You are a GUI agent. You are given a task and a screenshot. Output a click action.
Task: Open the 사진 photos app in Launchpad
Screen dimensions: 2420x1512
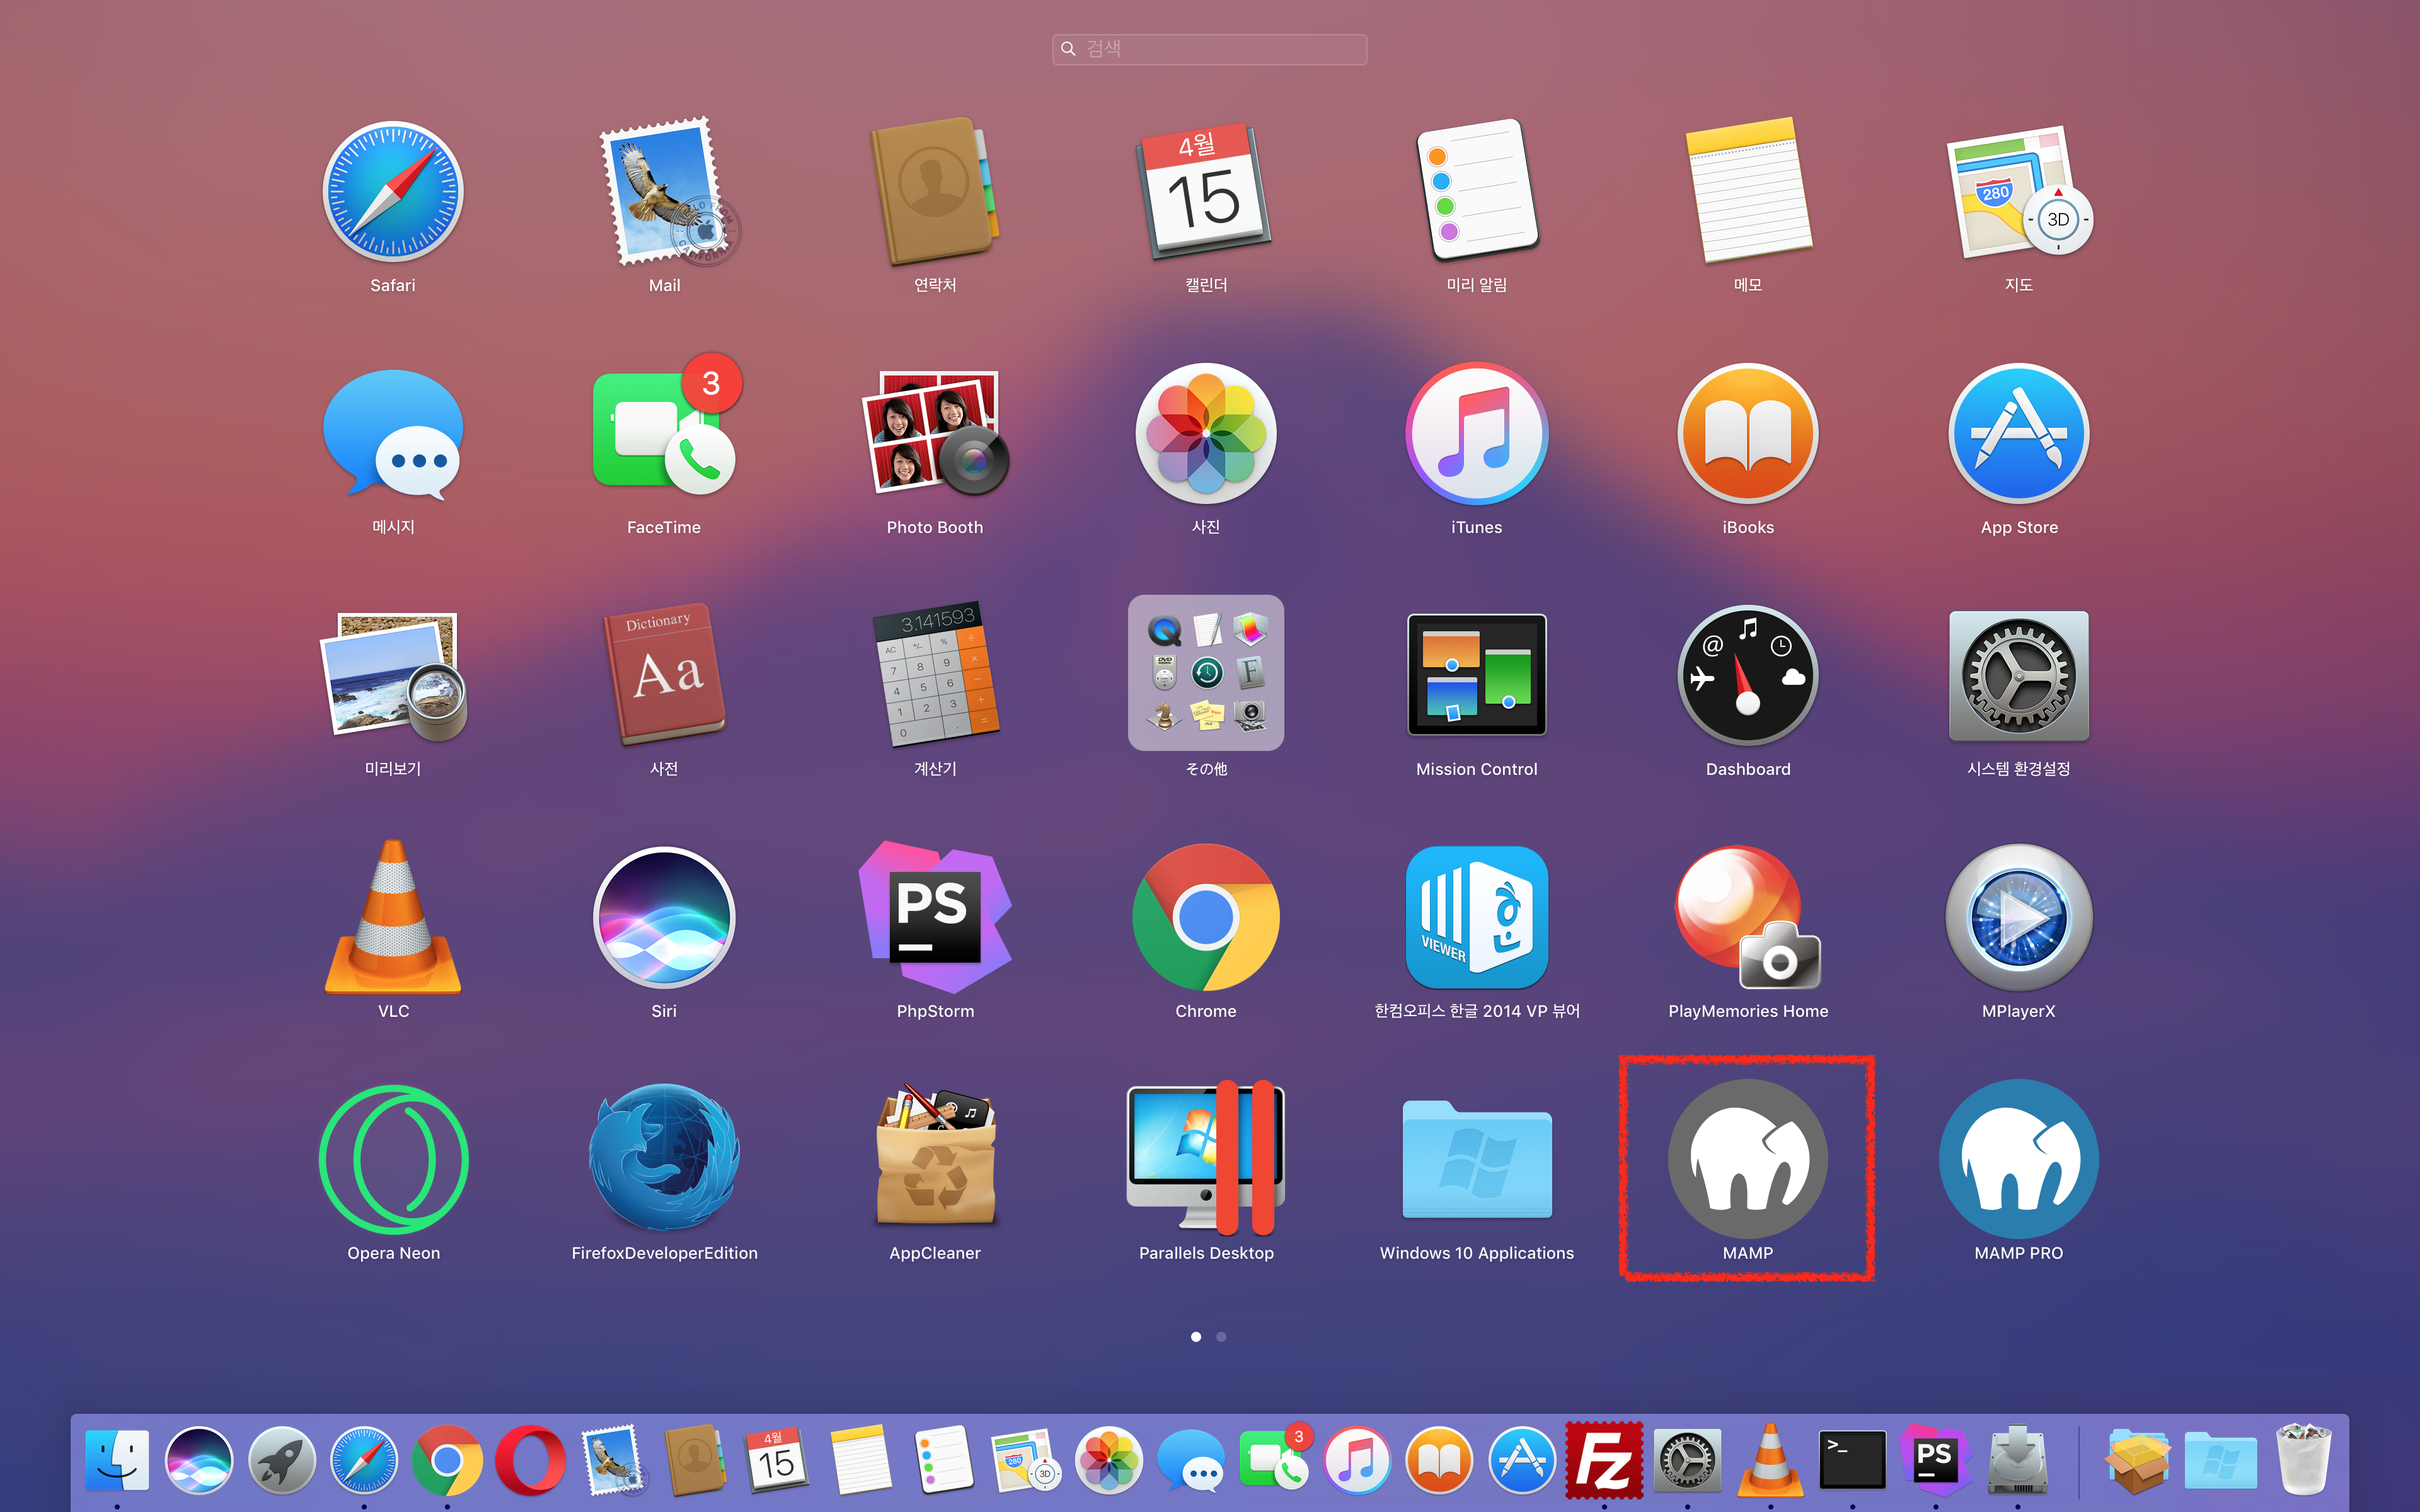tap(1206, 434)
